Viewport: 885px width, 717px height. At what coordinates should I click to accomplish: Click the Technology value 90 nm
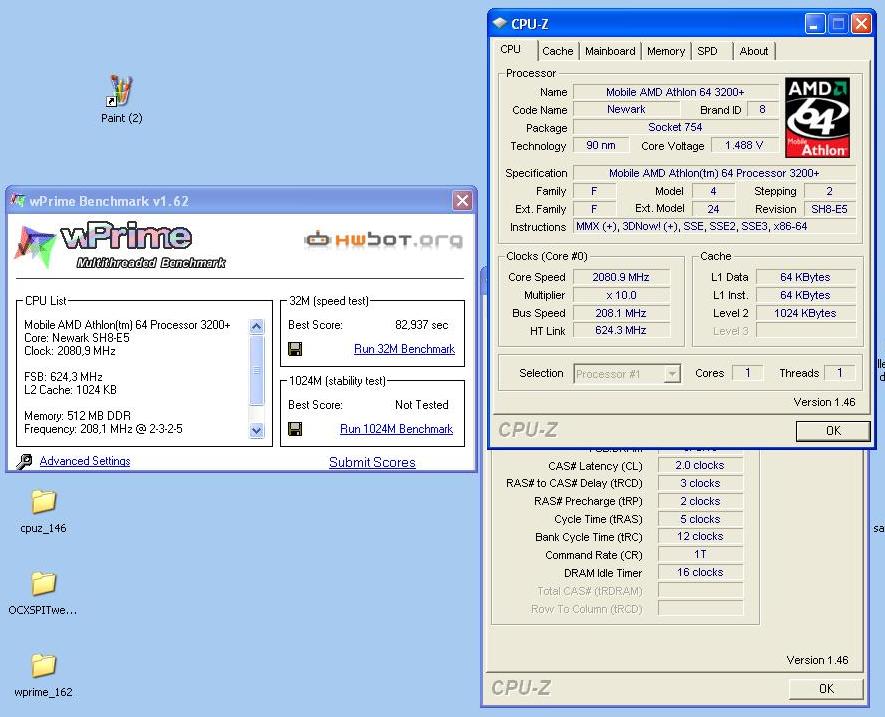tap(601, 146)
